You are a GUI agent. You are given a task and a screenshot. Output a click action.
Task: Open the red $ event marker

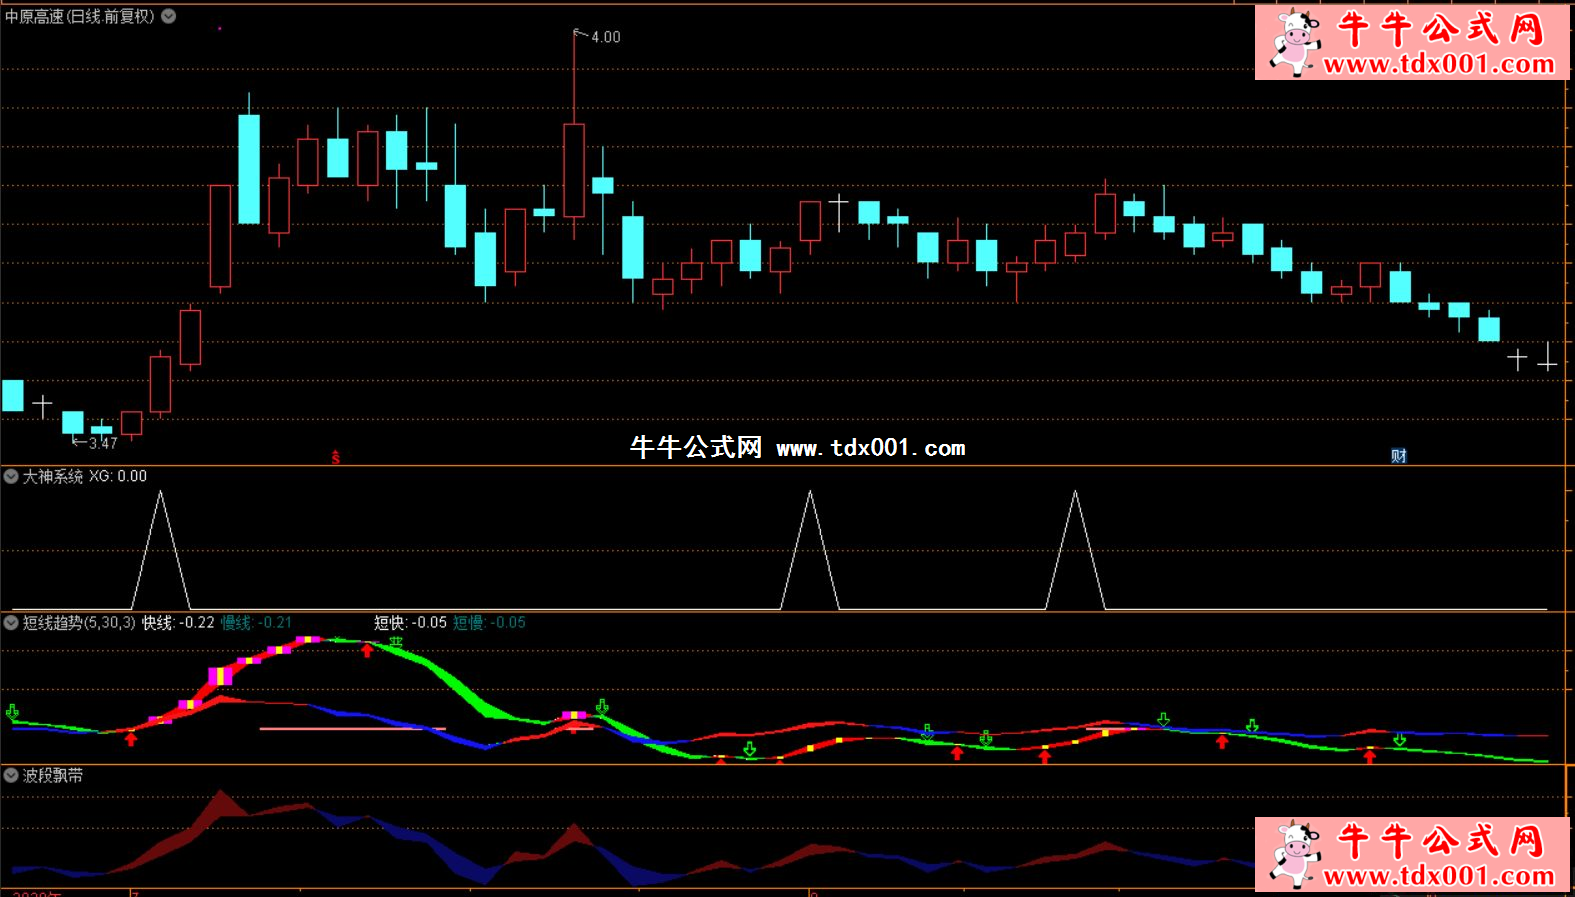pyautogui.click(x=336, y=457)
